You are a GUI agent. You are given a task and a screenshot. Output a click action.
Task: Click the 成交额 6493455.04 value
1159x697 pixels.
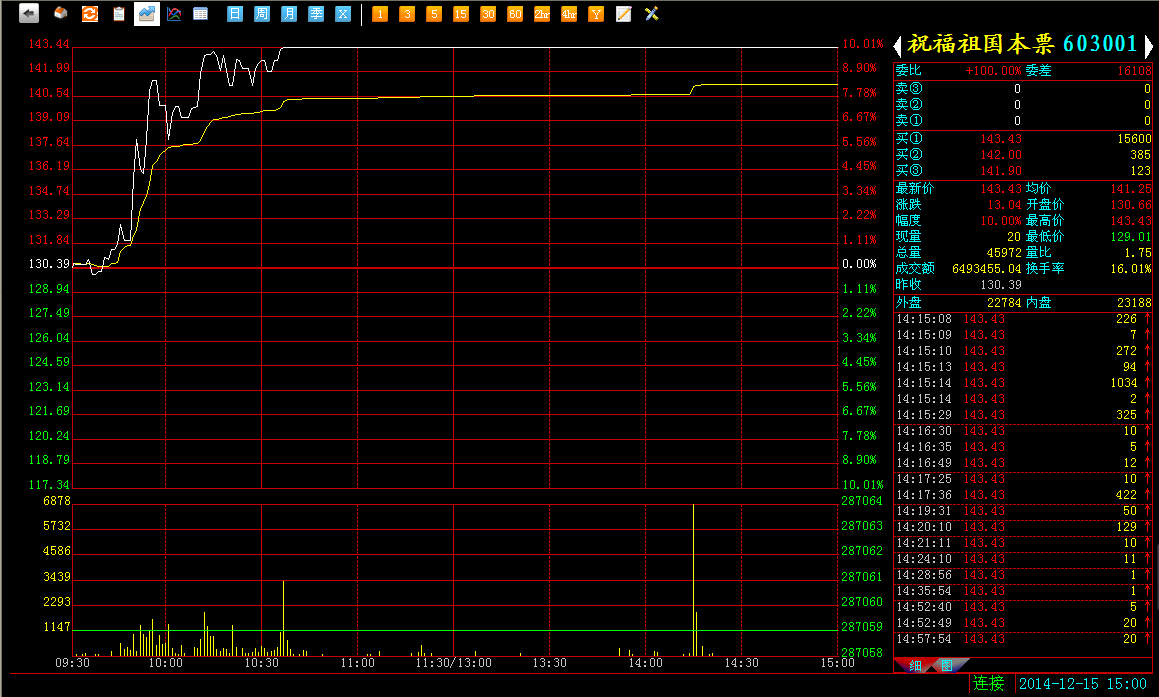point(986,269)
